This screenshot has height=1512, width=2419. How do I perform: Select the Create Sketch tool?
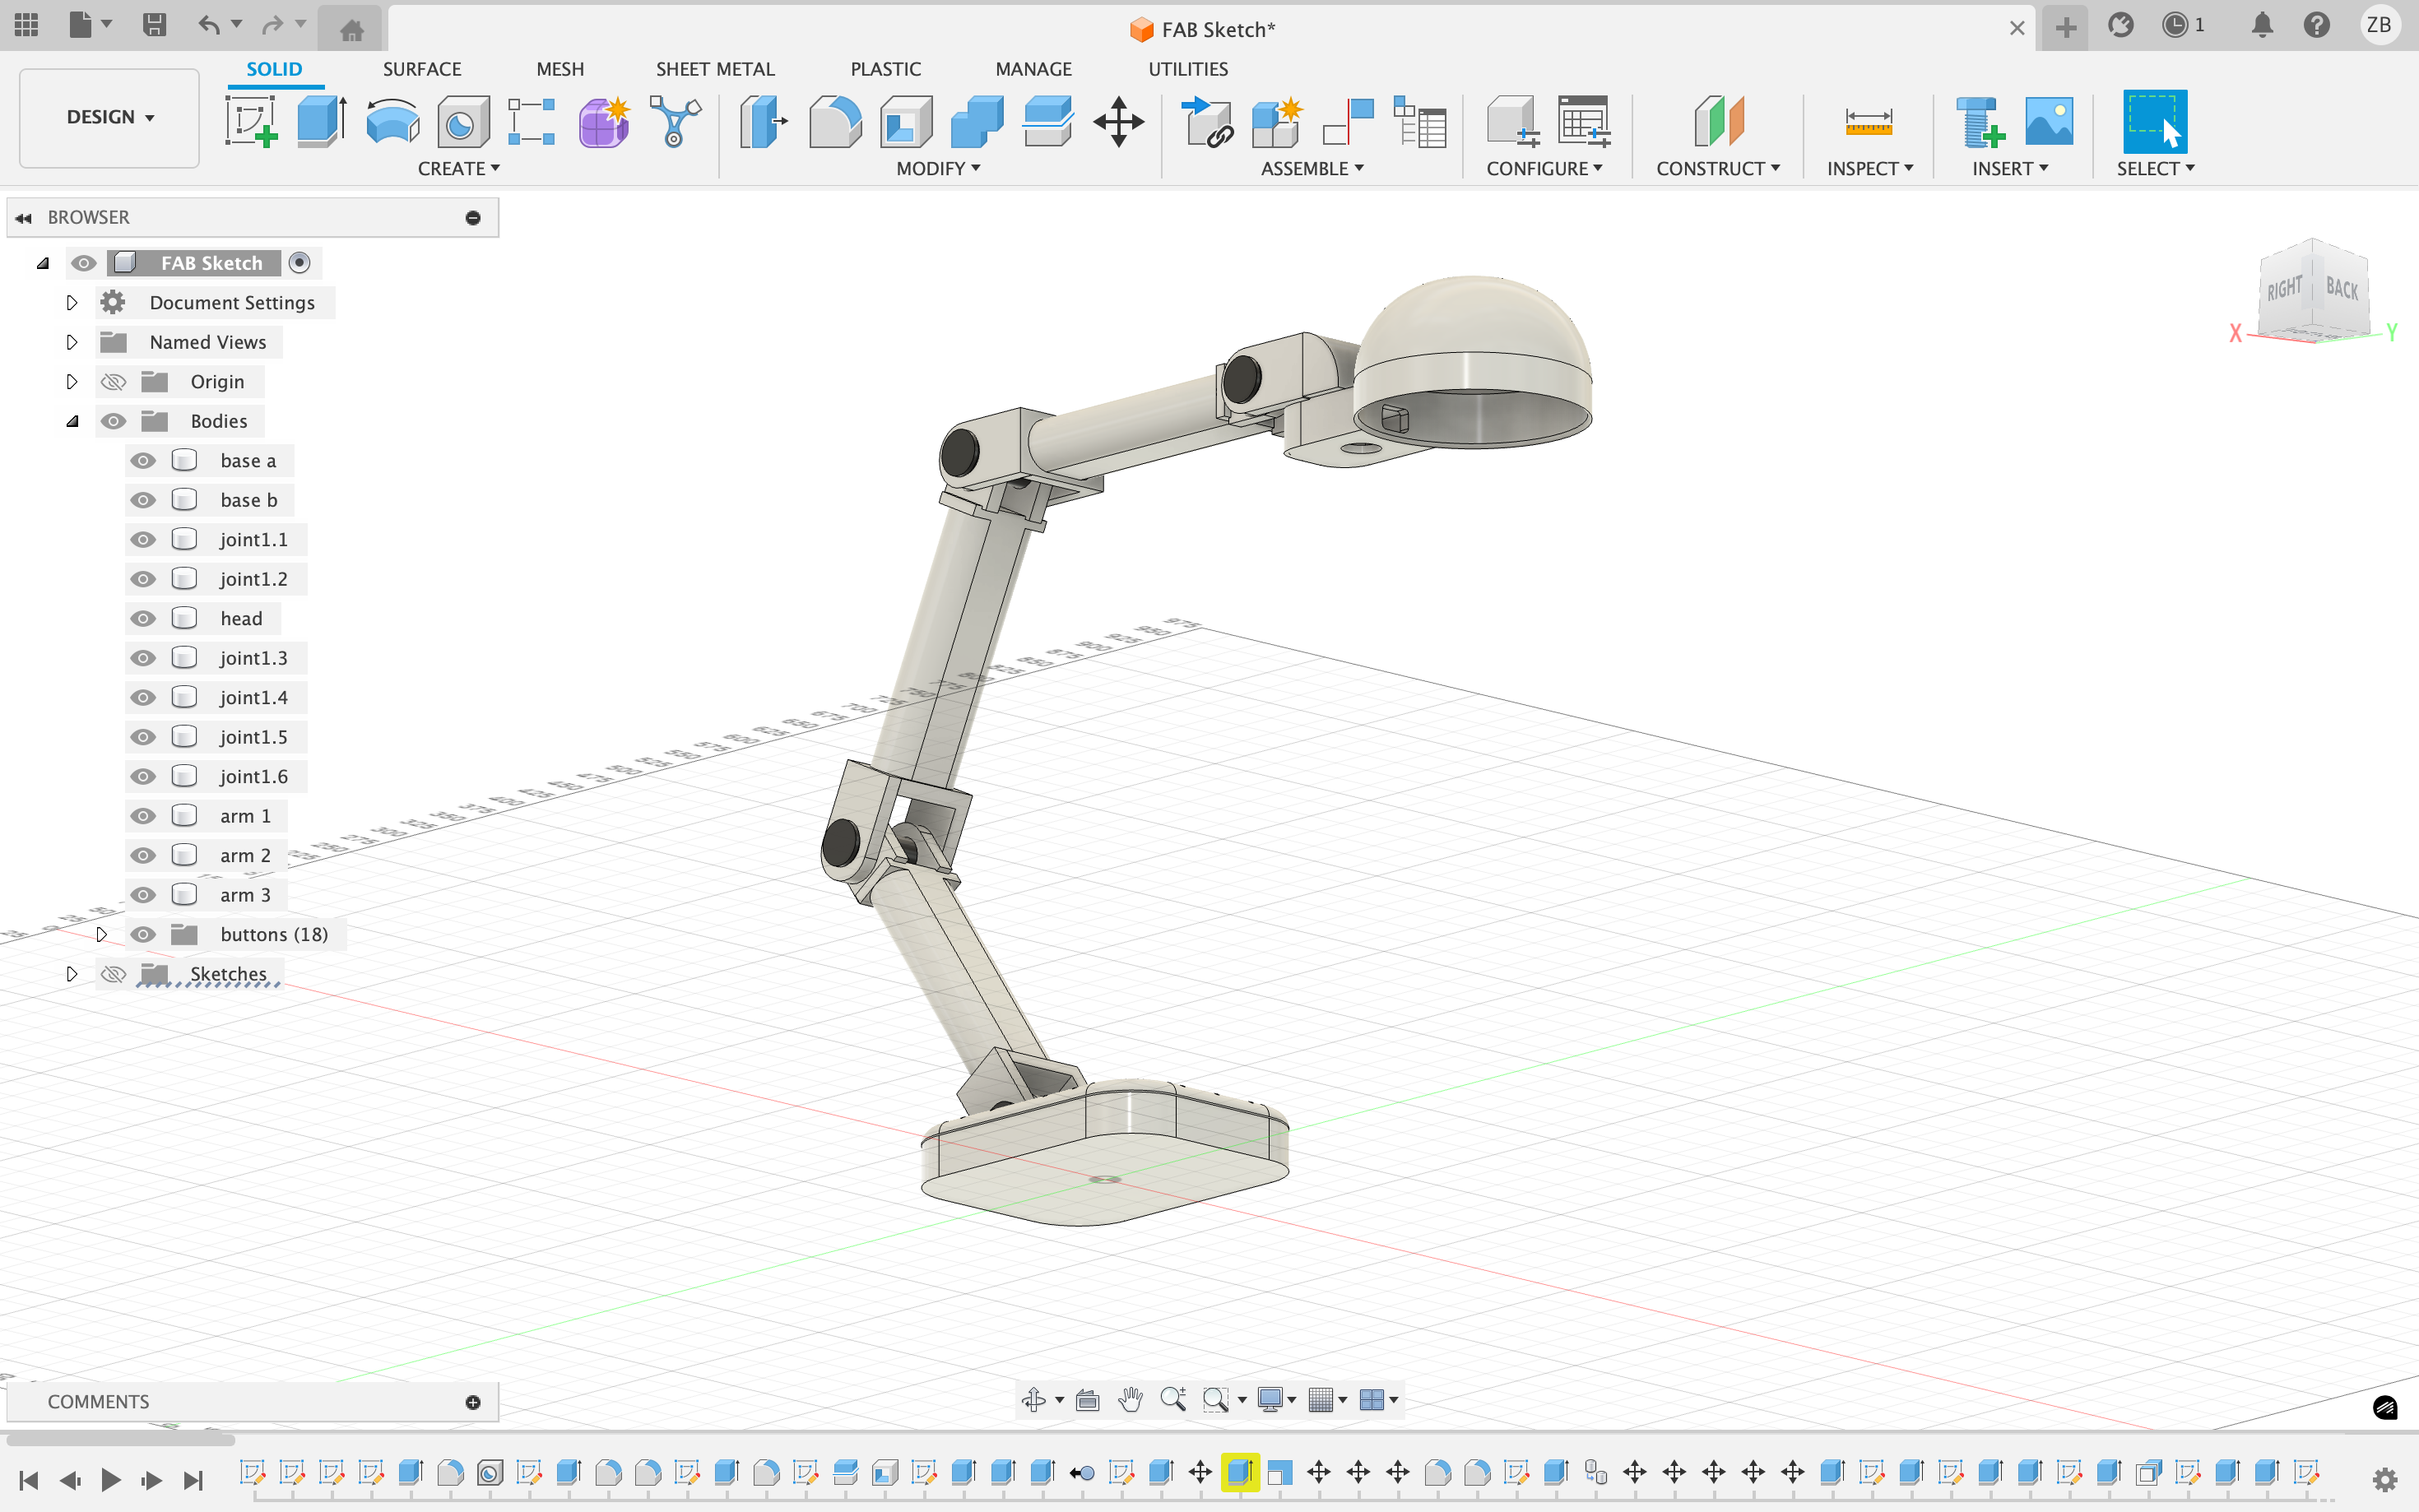[x=253, y=121]
